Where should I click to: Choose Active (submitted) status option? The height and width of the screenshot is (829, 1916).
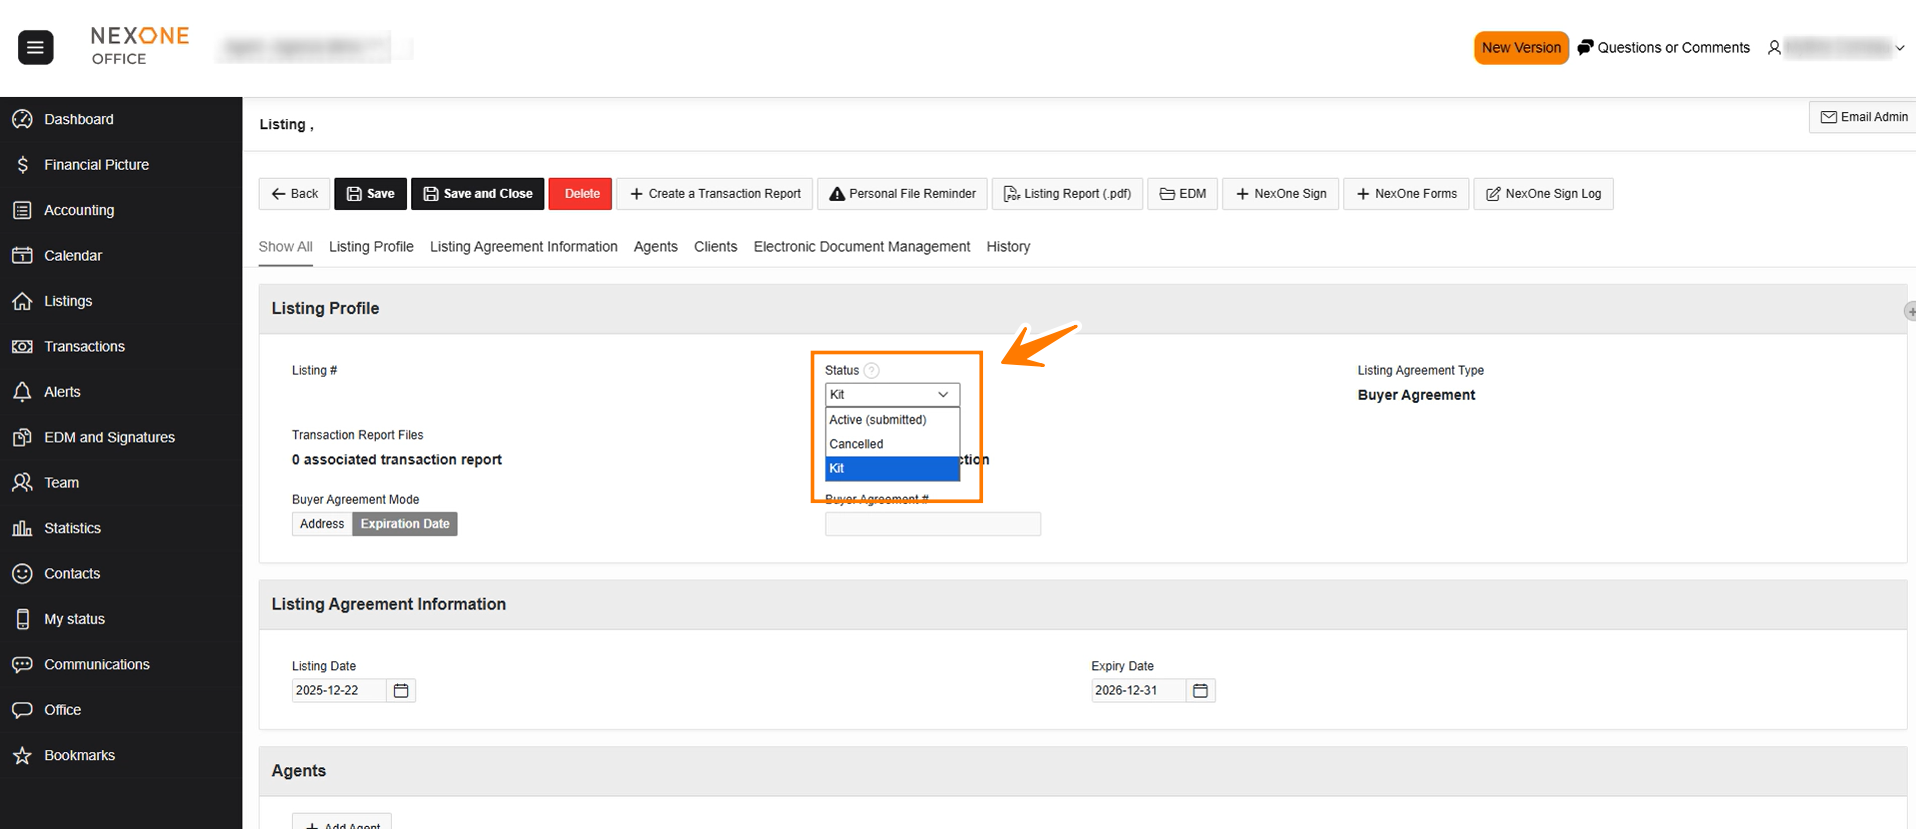(878, 420)
